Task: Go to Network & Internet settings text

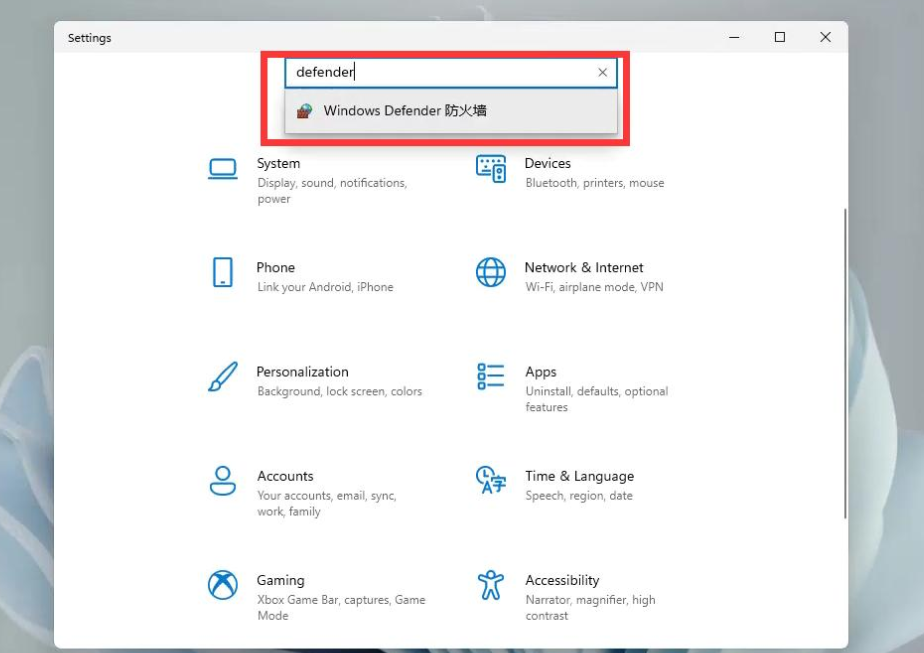Action: click(583, 267)
